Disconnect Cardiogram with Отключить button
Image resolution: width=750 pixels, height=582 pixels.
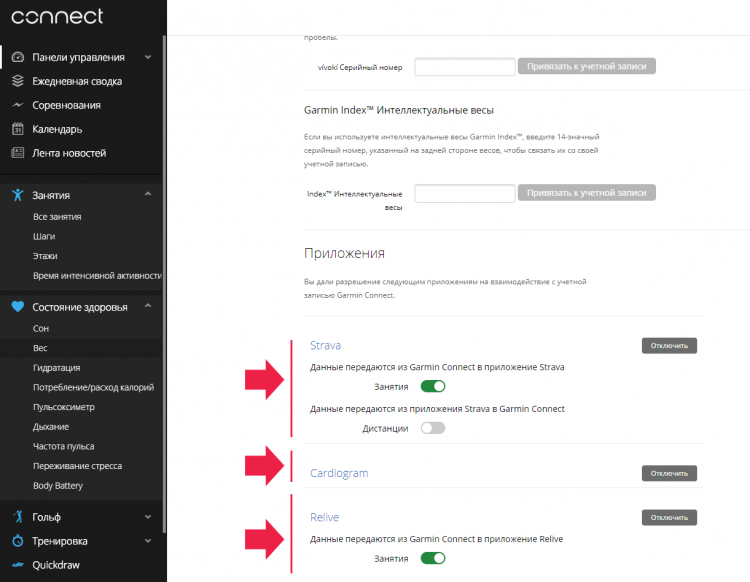point(669,473)
